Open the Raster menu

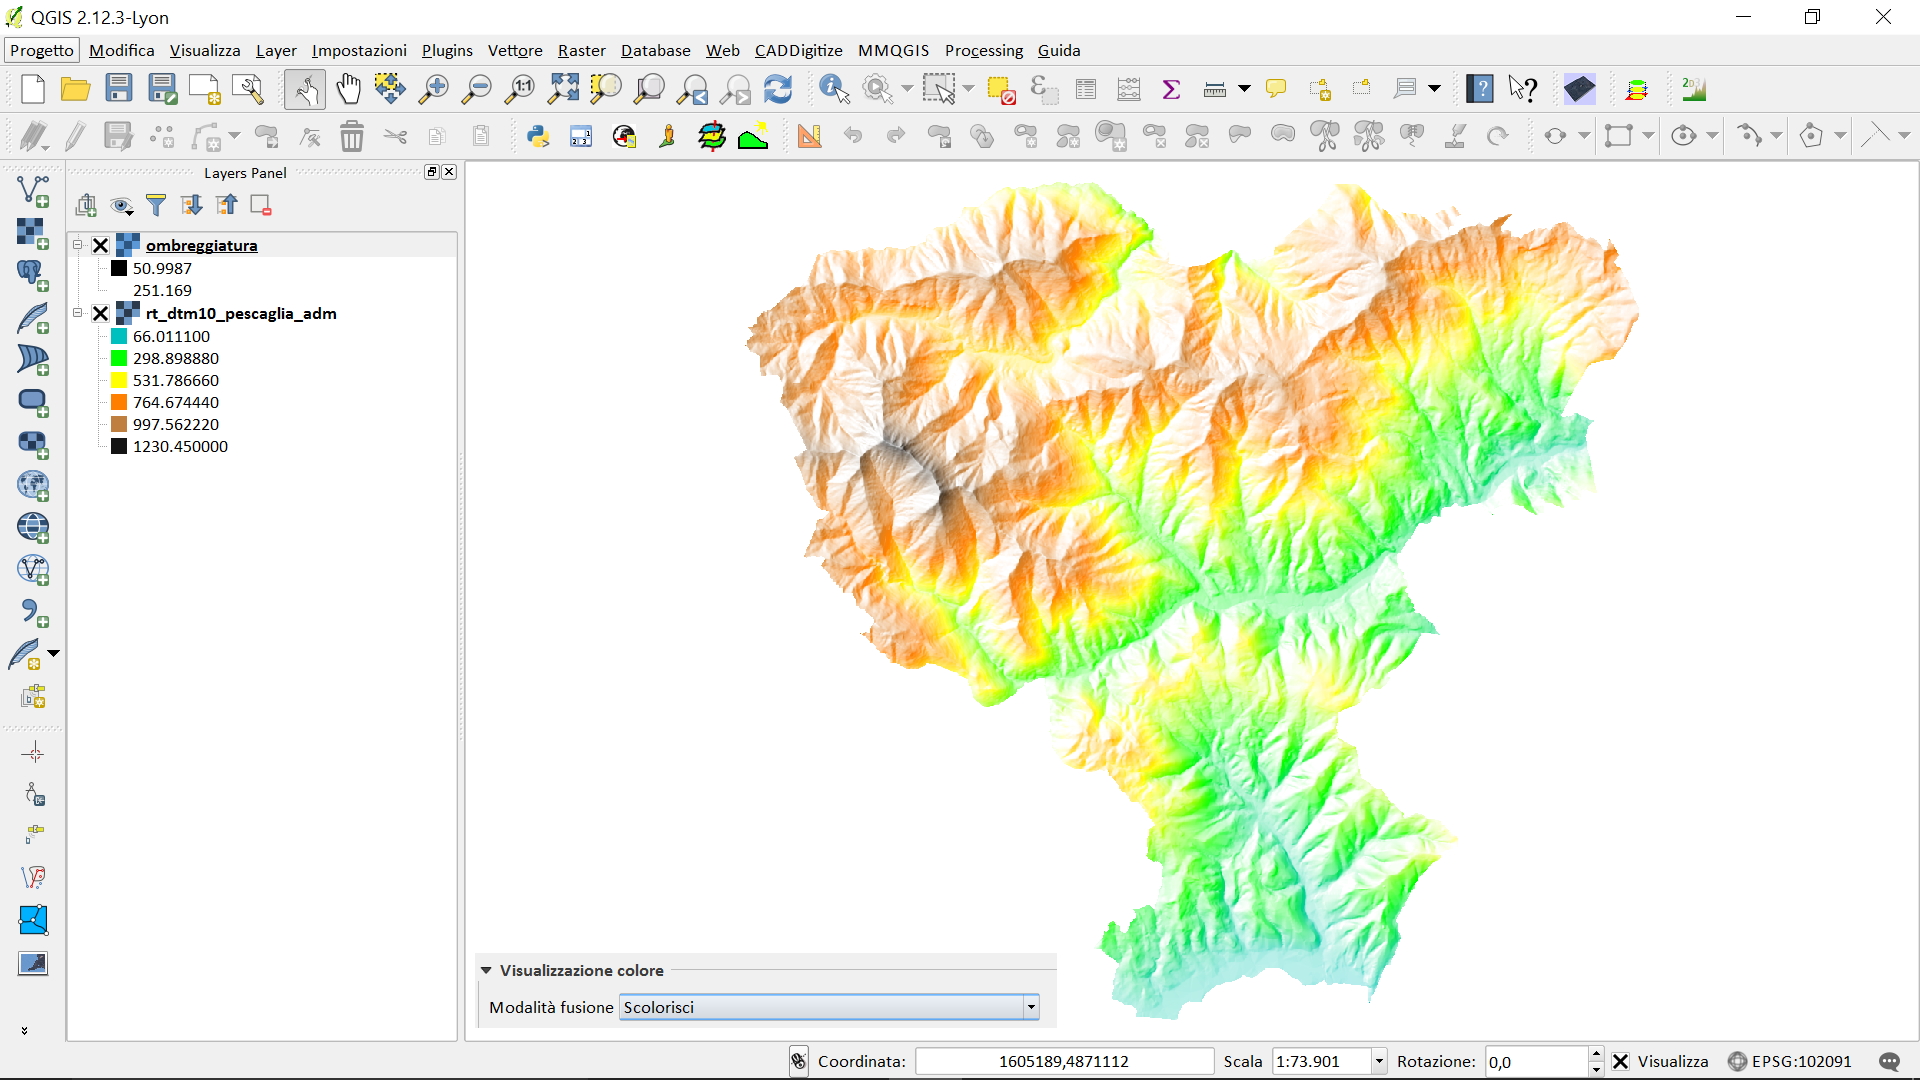point(581,50)
